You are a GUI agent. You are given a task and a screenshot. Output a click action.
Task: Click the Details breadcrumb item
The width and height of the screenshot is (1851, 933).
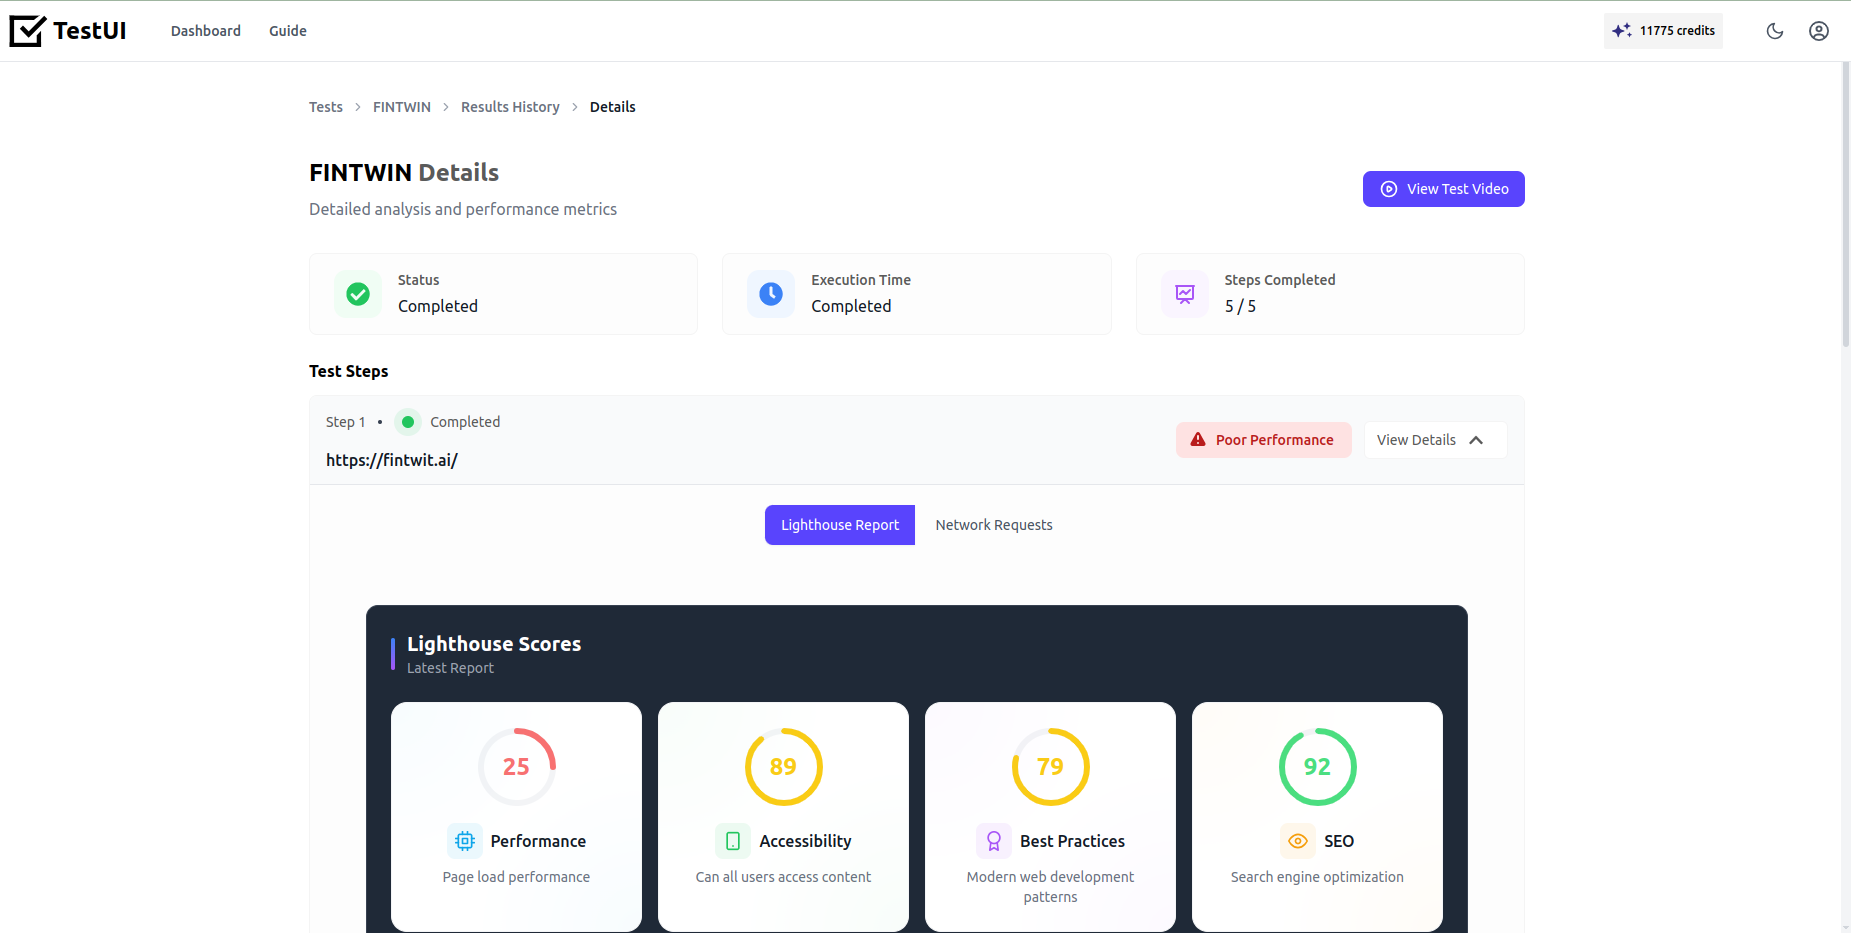(613, 107)
